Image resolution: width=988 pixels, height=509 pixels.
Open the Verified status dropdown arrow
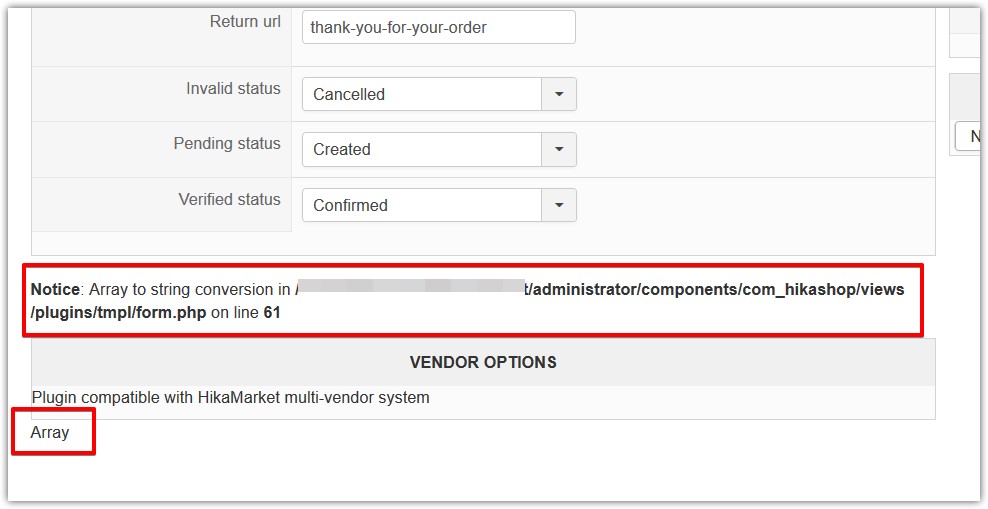tap(559, 205)
